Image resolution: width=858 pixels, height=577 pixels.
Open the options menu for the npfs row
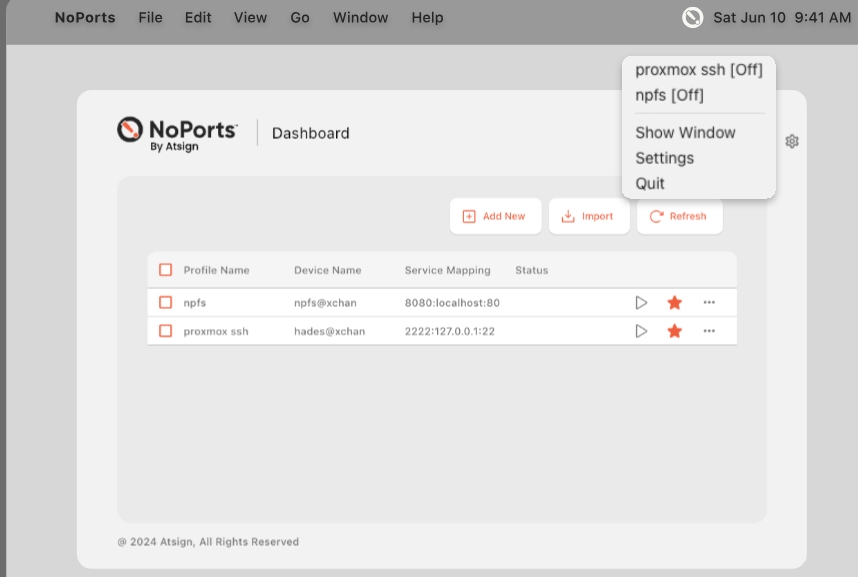pos(709,302)
